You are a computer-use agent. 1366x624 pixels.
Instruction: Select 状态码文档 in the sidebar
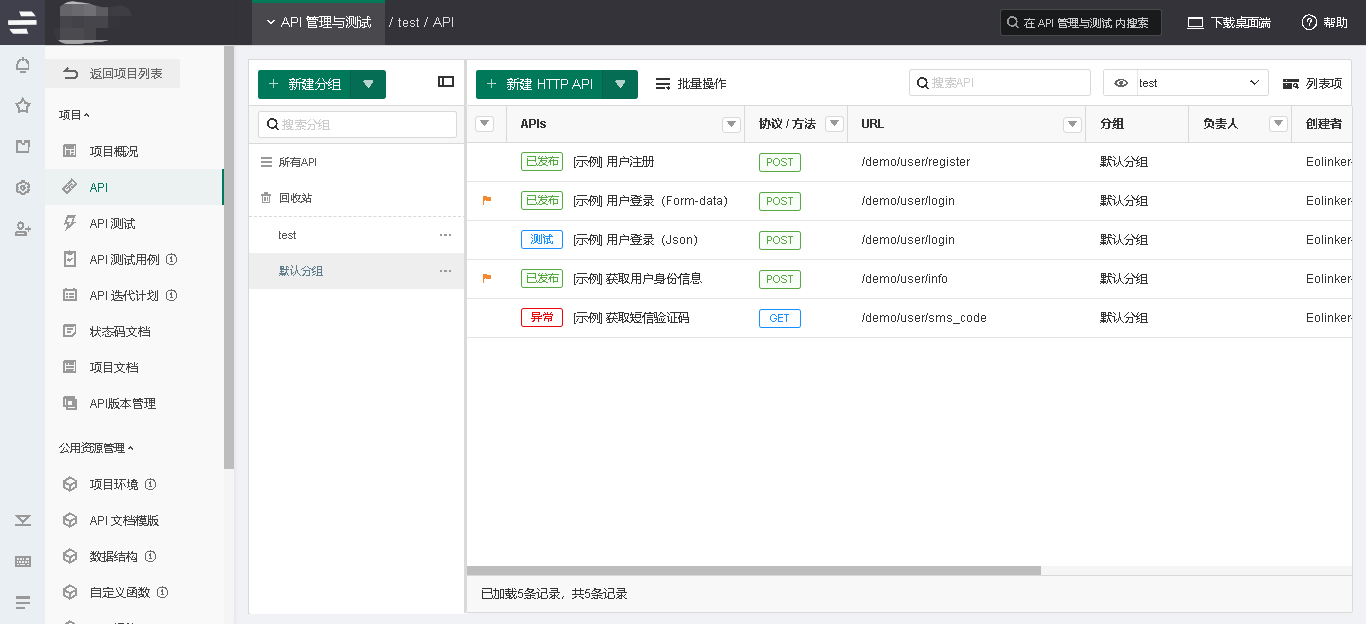point(120,332)
